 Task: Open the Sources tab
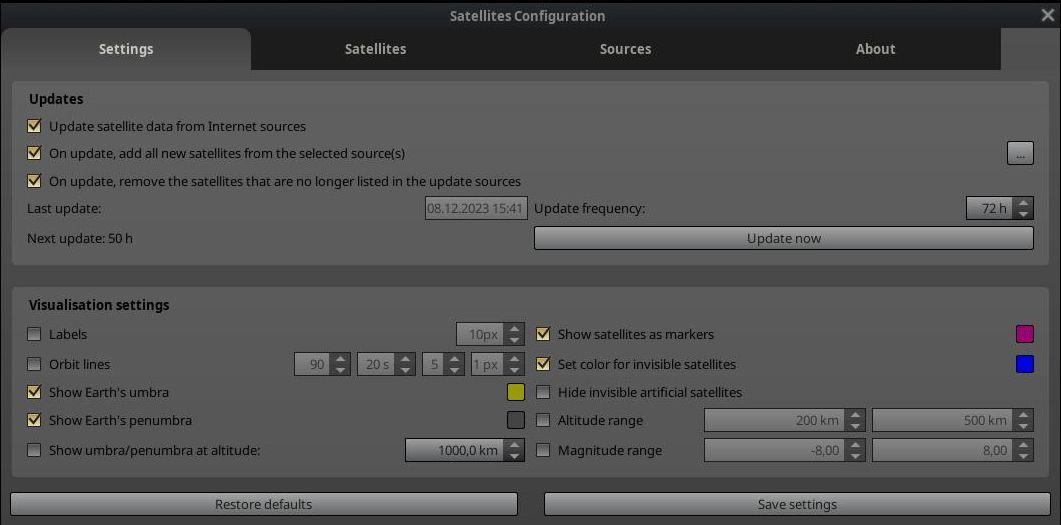pyautogui.click(x=625, y=49)
